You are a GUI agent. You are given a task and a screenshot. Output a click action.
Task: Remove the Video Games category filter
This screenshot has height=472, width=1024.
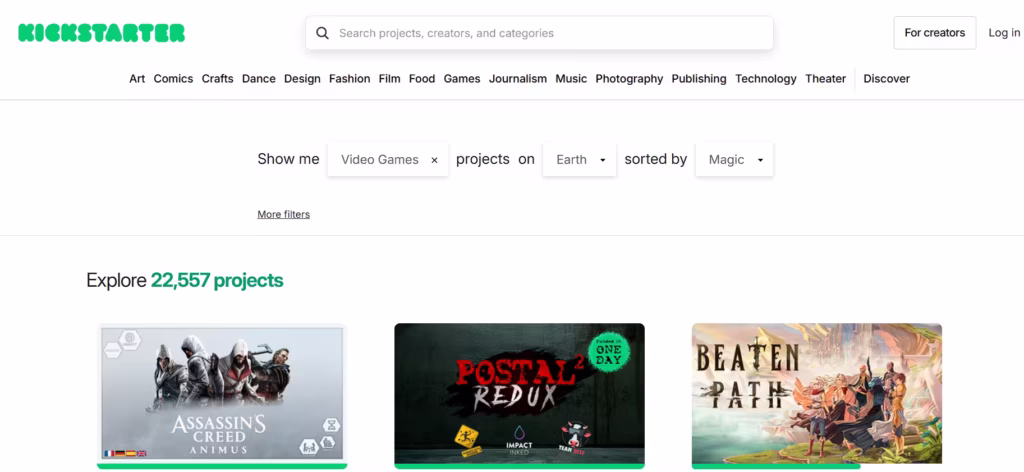[434, 160]
